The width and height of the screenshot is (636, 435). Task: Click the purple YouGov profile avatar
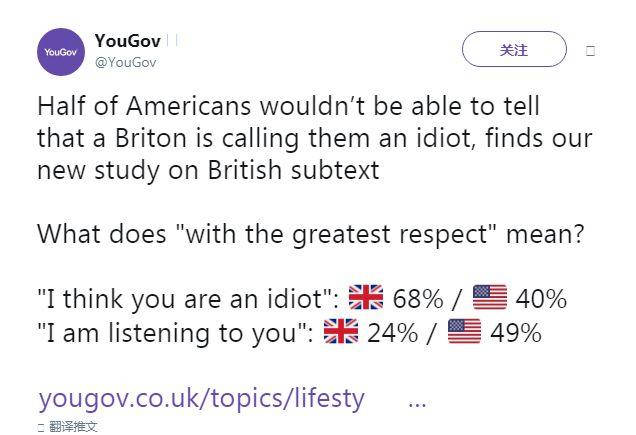coord(60,52)
